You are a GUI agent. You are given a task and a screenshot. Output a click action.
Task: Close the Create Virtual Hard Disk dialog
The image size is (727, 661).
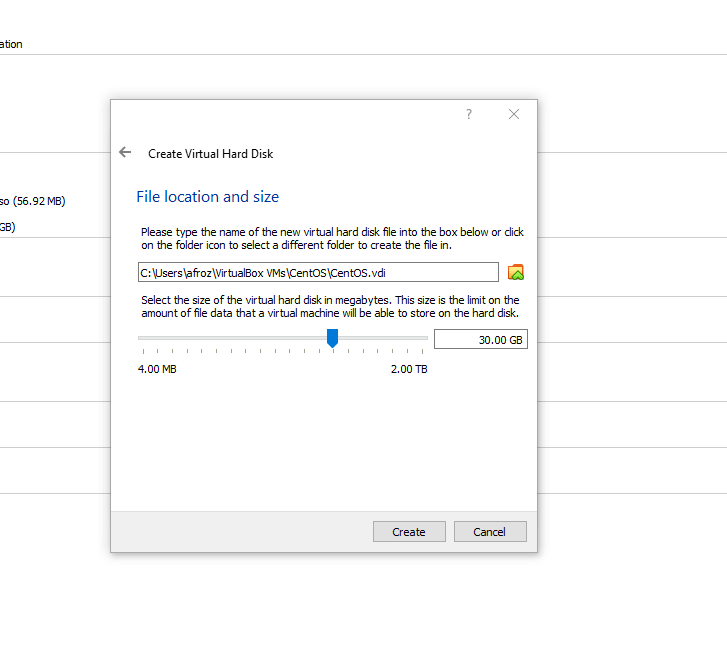pyautogui.click(x=514, y=114)
